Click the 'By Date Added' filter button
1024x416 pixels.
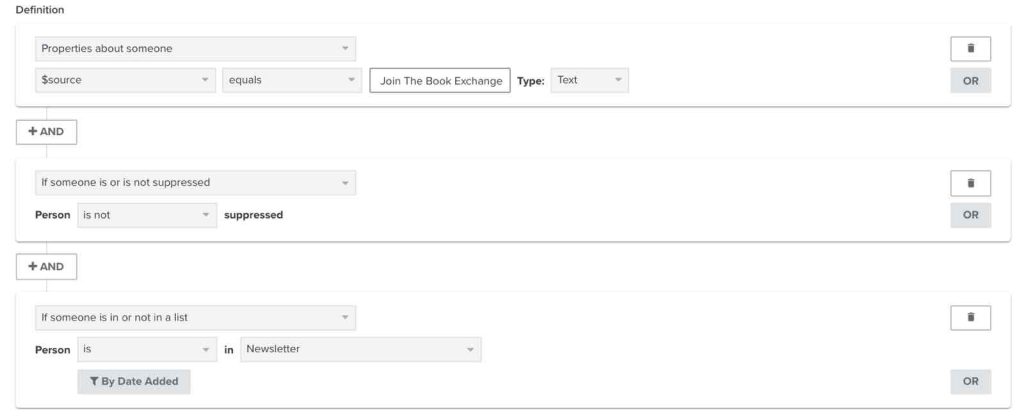pyautogui.click(x=134, y=382)
